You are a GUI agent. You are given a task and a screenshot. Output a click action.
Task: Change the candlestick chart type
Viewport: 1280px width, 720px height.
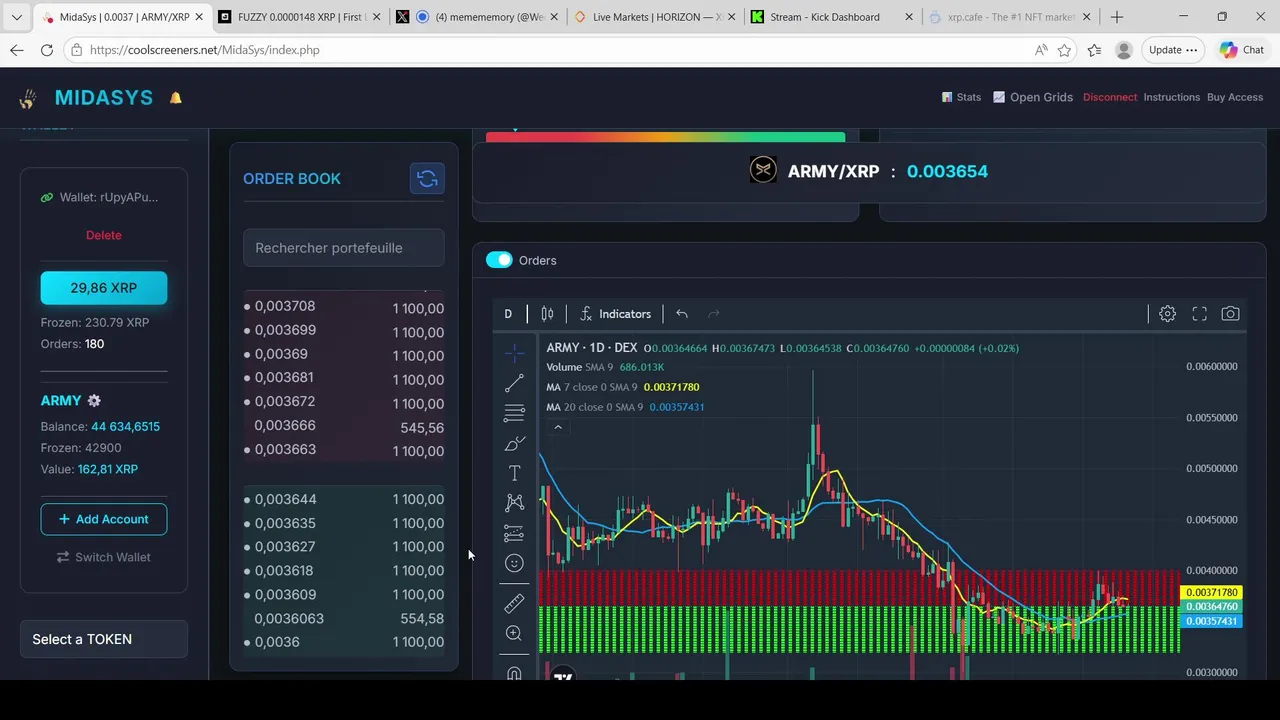547,314
